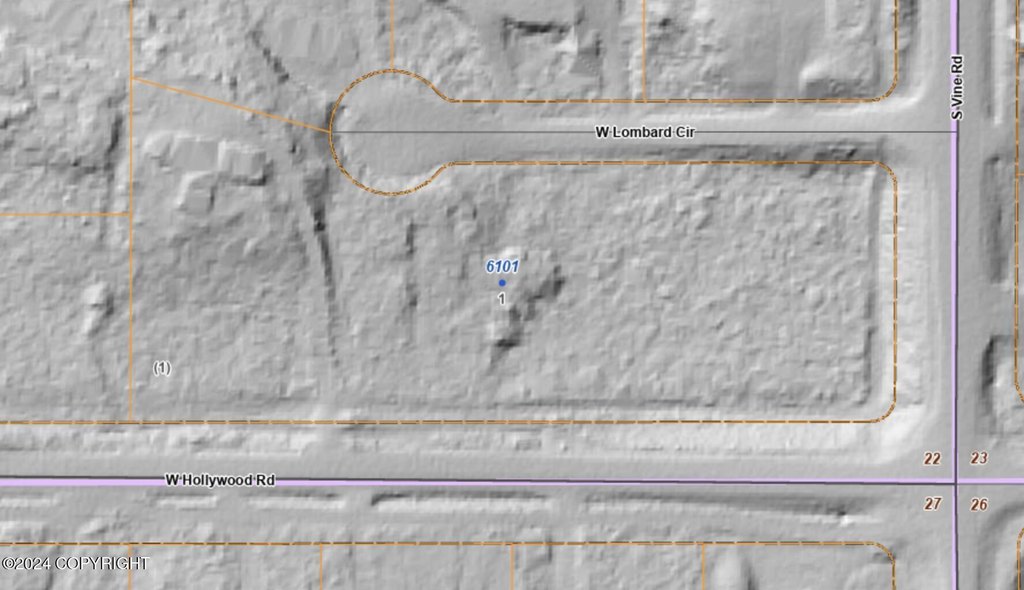
Task: Select section number 26
Action: tap(979, 504)
